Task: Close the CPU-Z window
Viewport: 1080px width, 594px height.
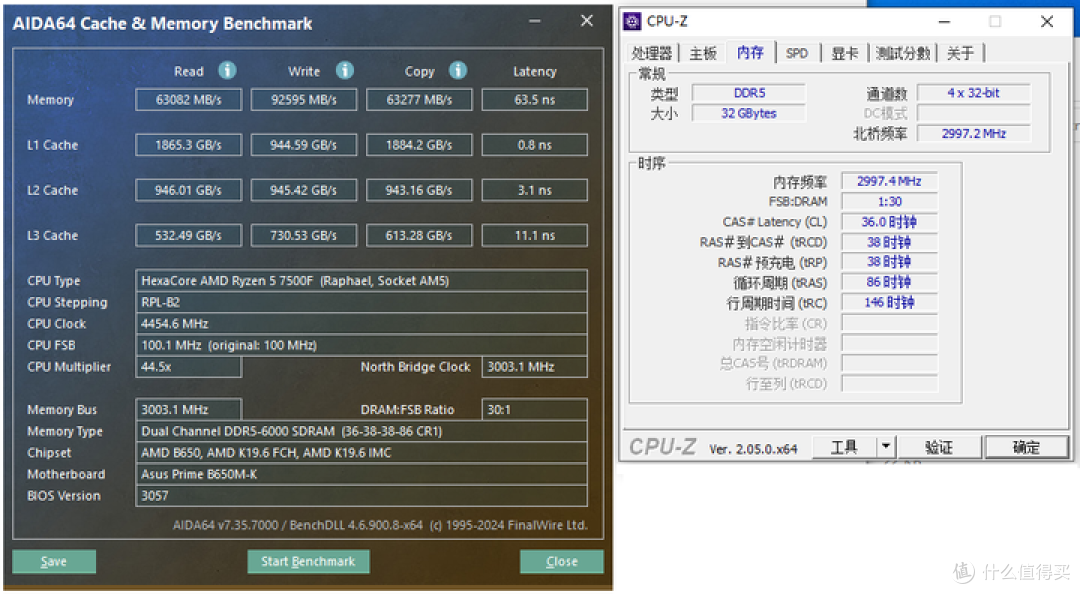Action: (1047, 22)
